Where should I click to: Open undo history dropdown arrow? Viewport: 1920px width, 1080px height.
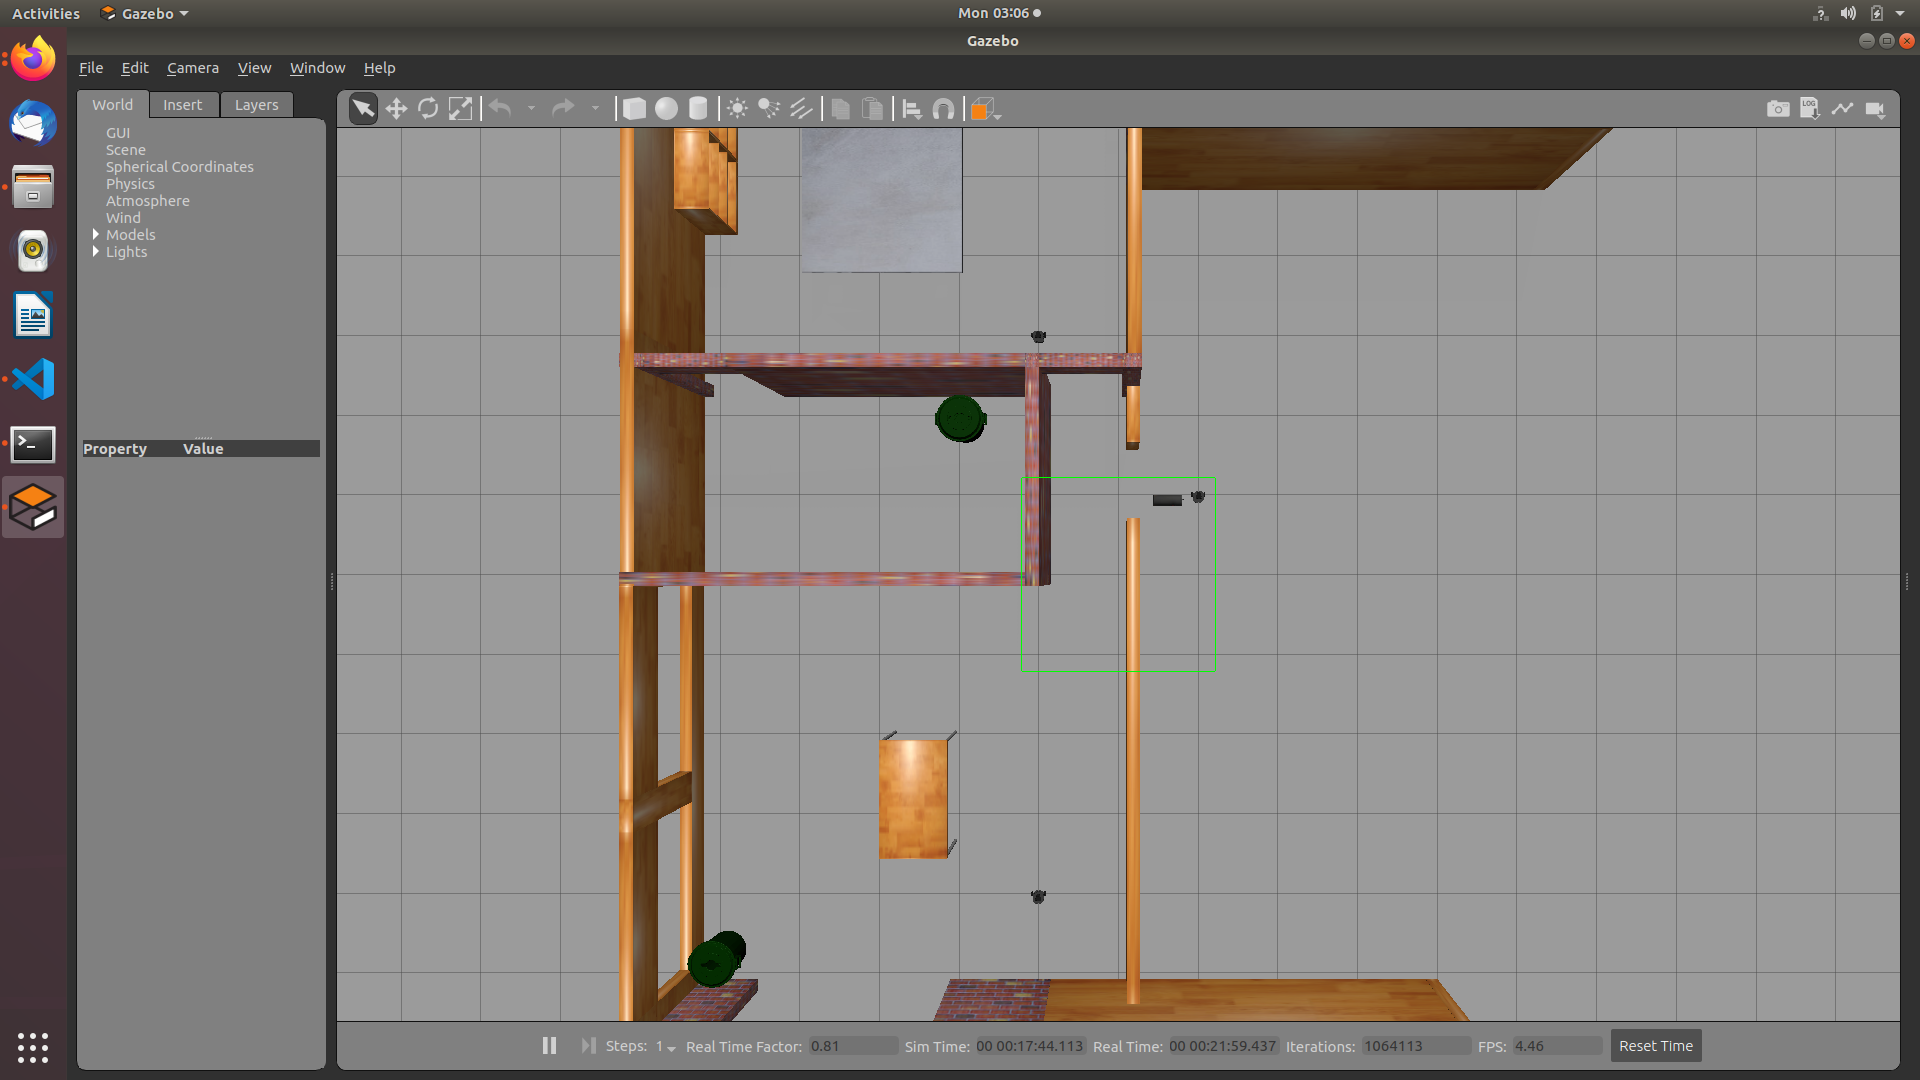(531, 108)
